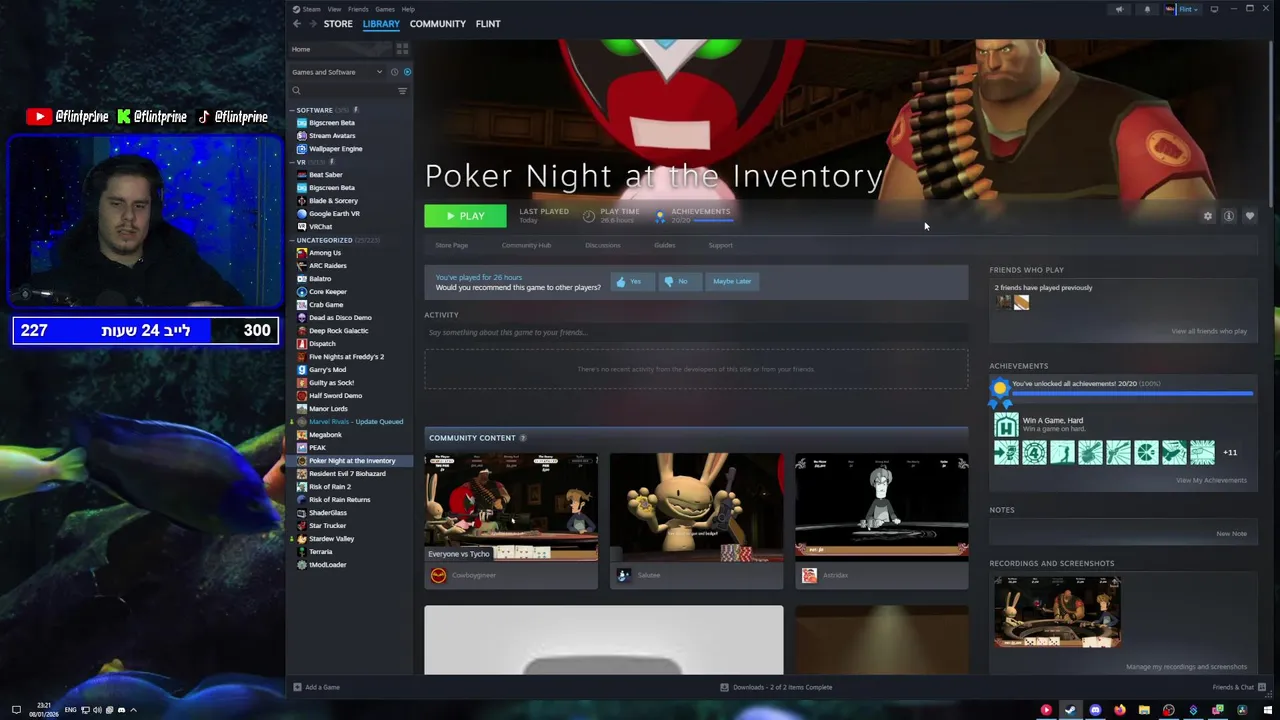Switch to the COMMUNITY tab

pos(437,24)
